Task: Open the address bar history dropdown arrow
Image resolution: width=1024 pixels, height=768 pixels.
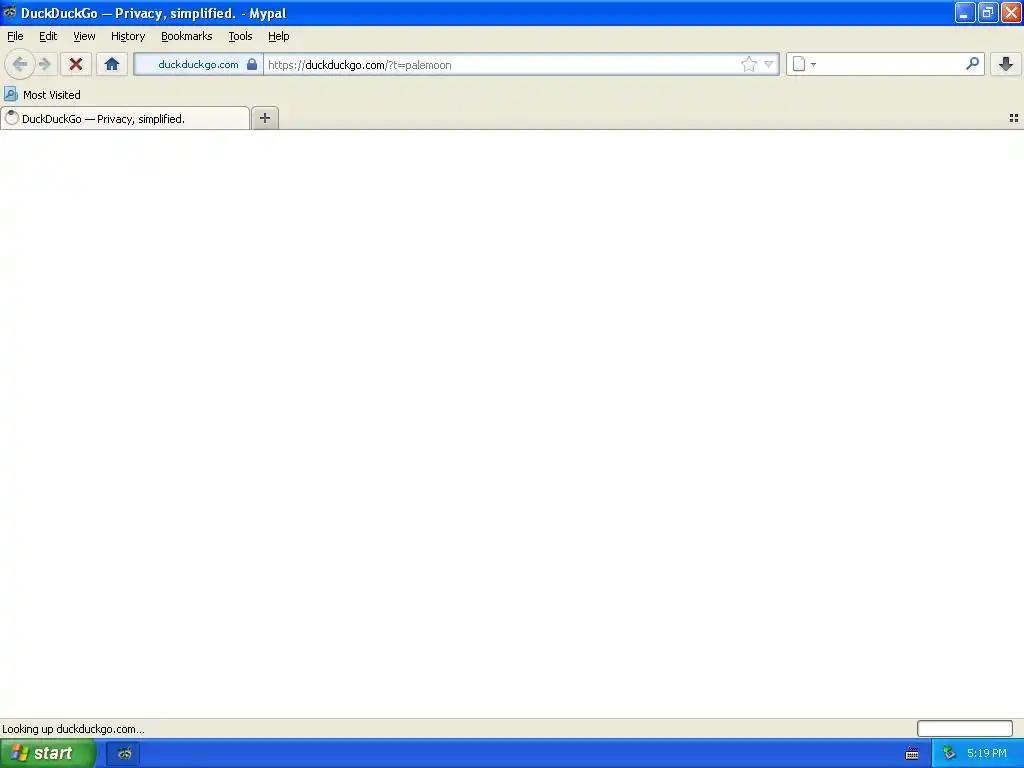Action: [769, 64]
